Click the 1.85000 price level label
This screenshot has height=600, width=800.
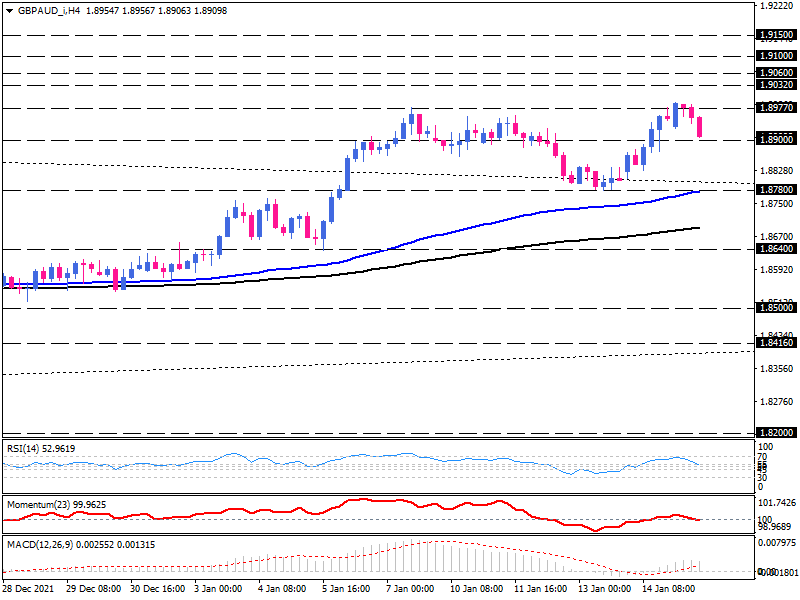[x=775, y=309]
